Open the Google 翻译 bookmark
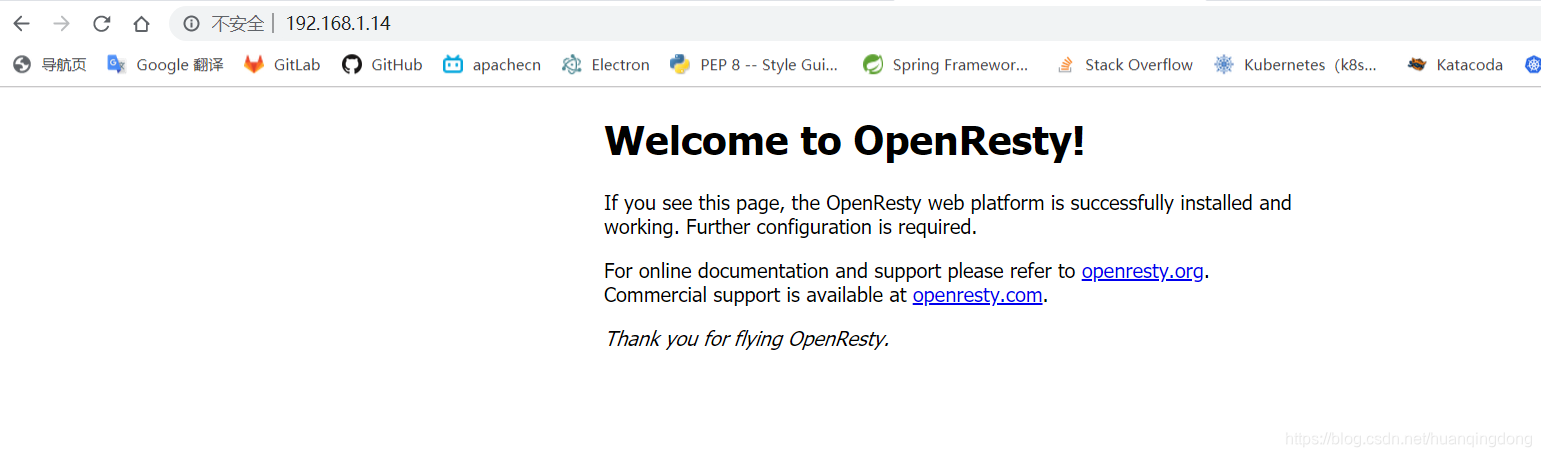Screen dimensions: 1541x457 [x=165, y=65]
